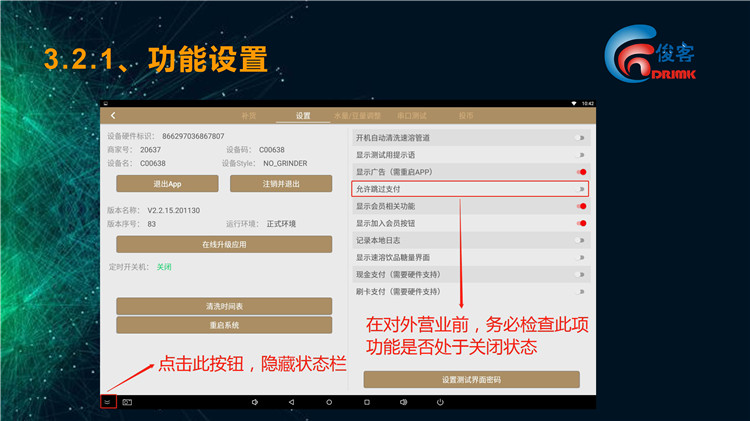Open the 串口测试 tab
This screenshot has width=750, height=421.
click(411, 116)
